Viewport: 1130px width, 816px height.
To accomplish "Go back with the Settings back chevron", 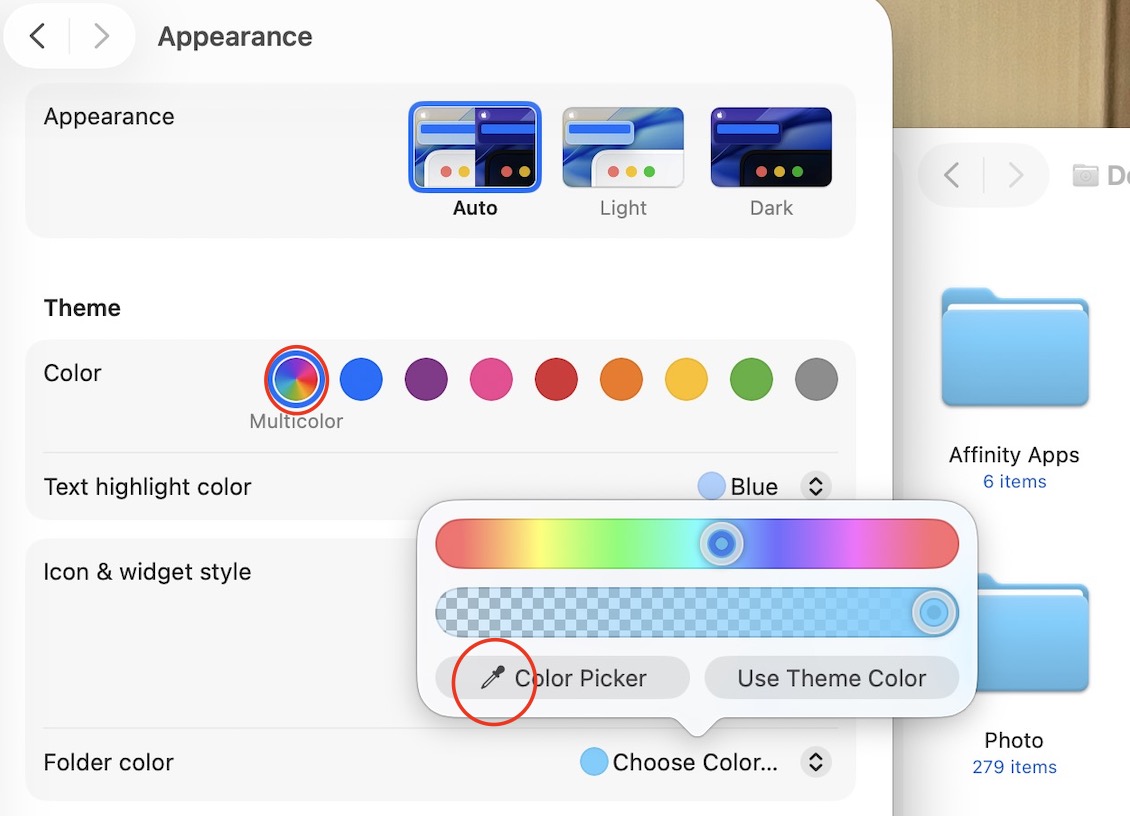I will pyautogui.click(x=37, y=35).
